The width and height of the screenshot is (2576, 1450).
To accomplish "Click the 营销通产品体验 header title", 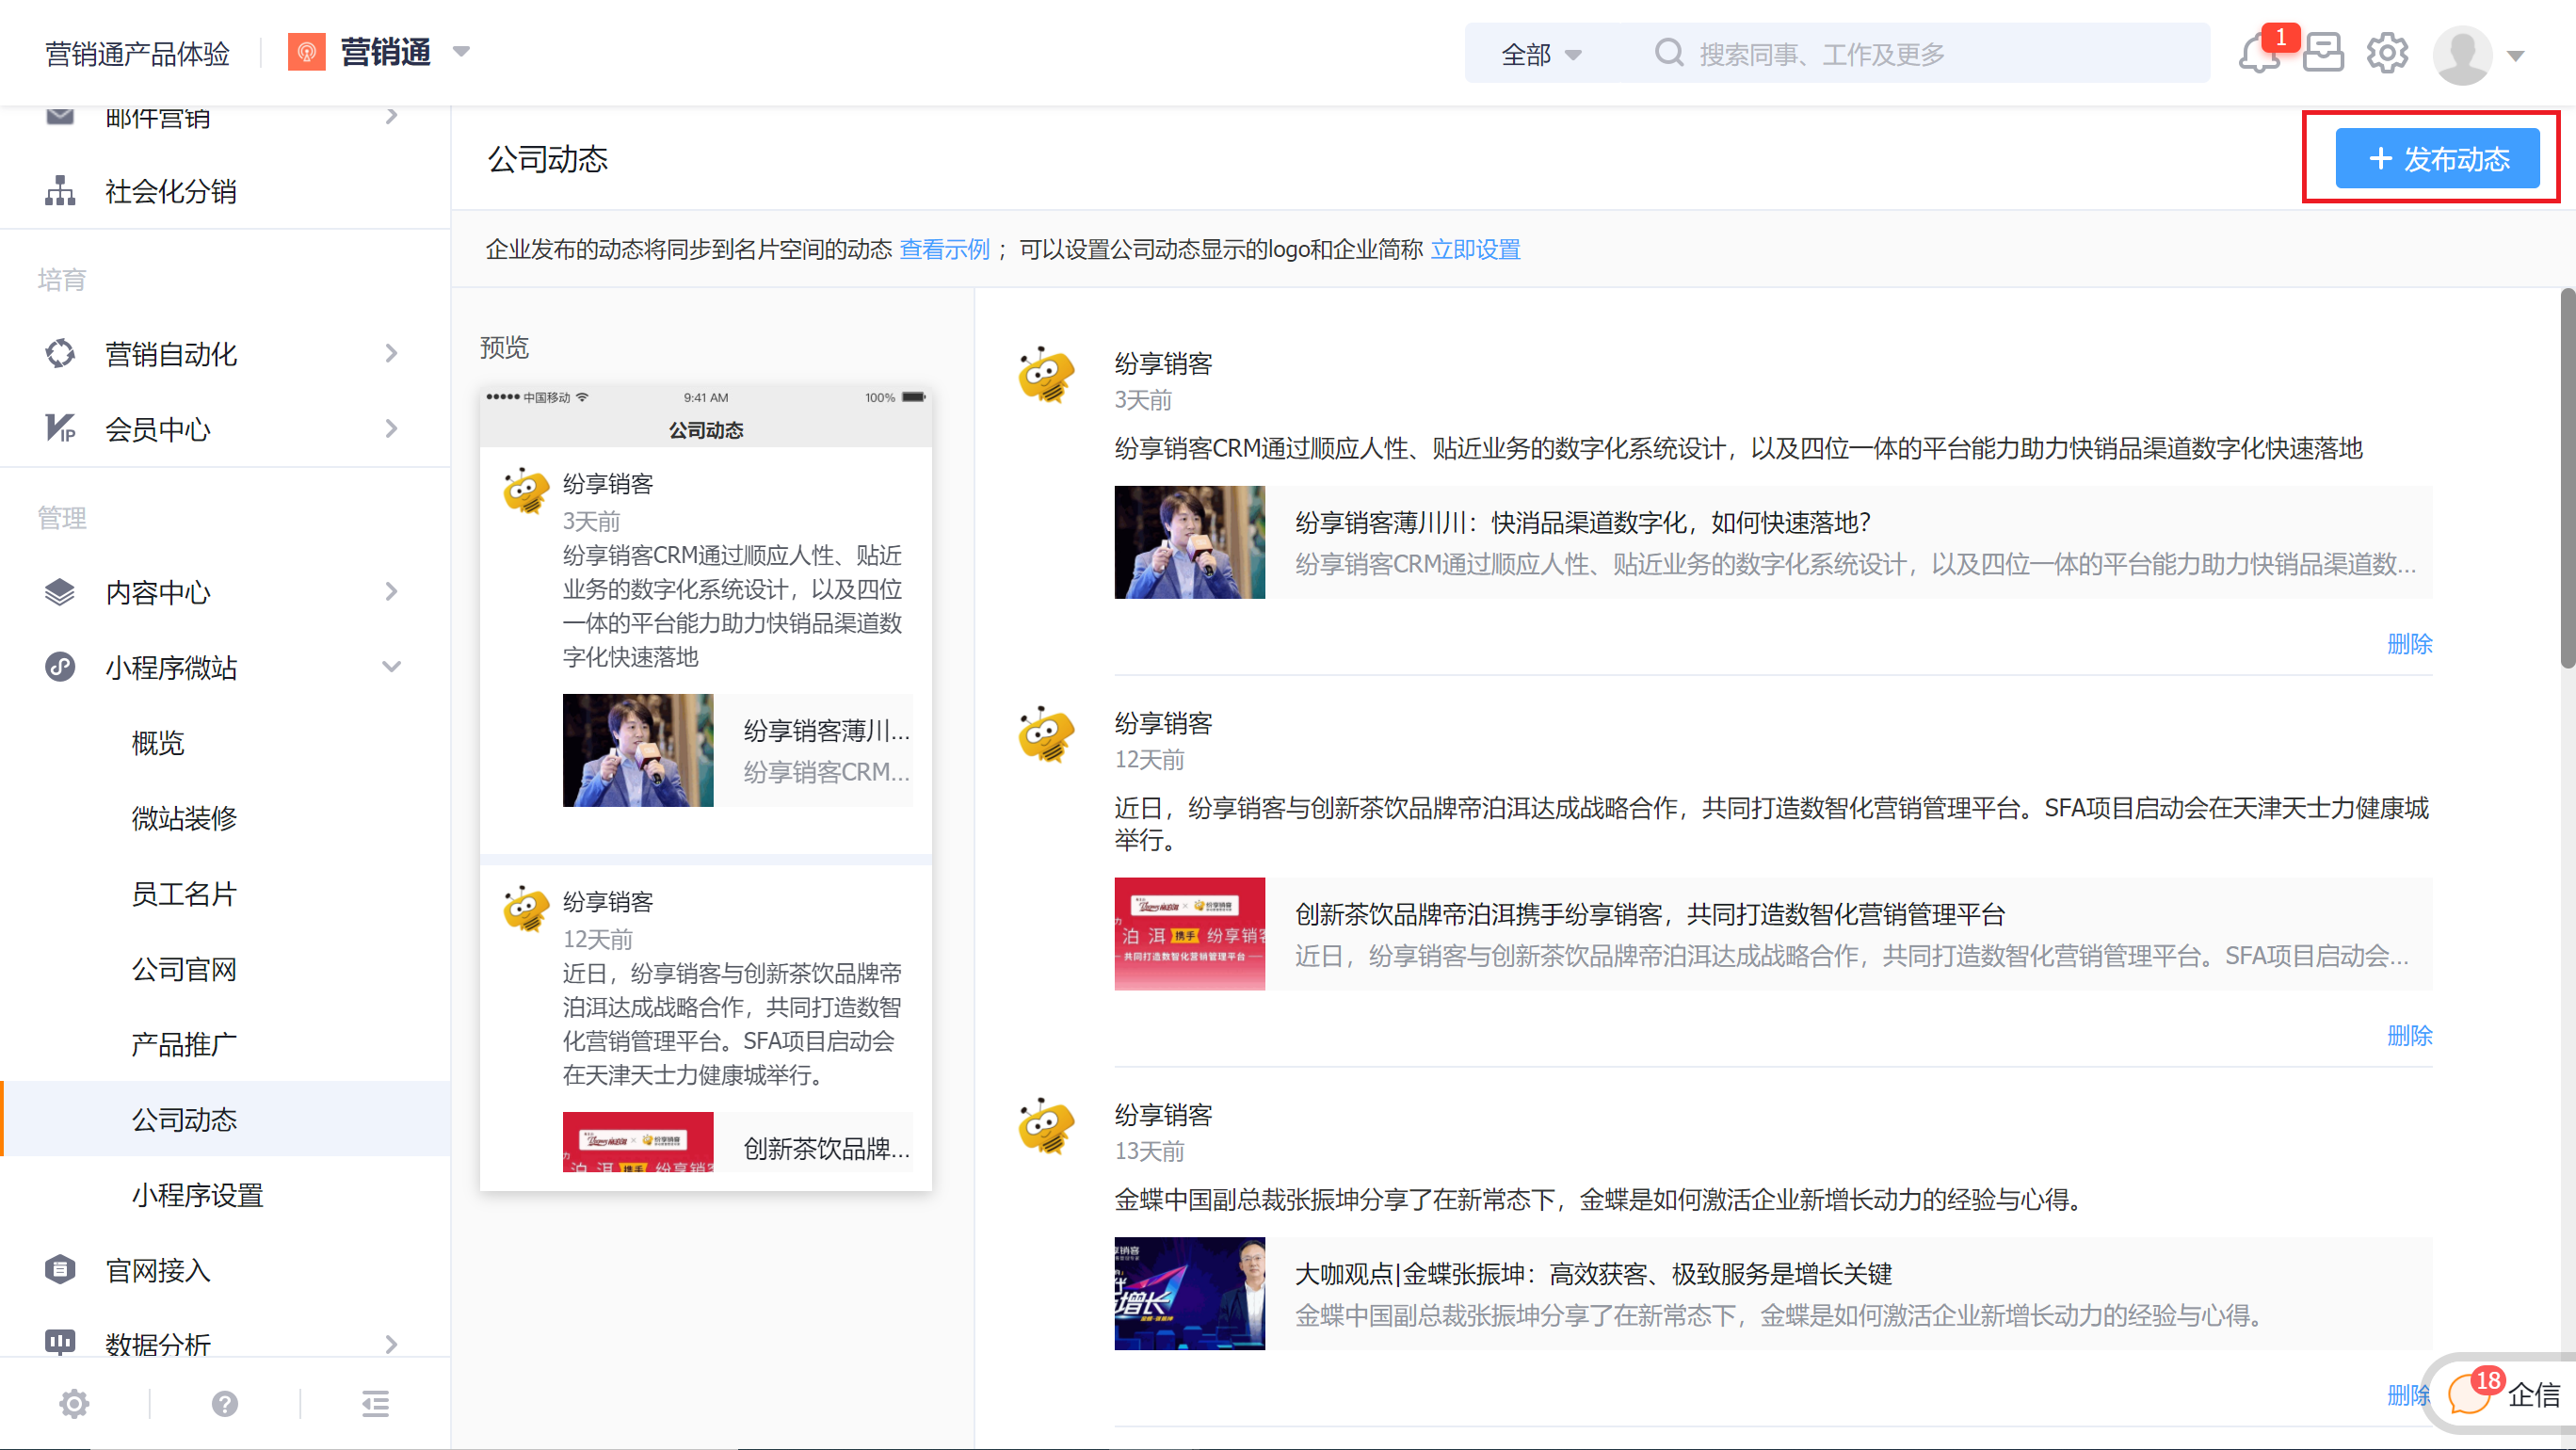I will 137,53.
